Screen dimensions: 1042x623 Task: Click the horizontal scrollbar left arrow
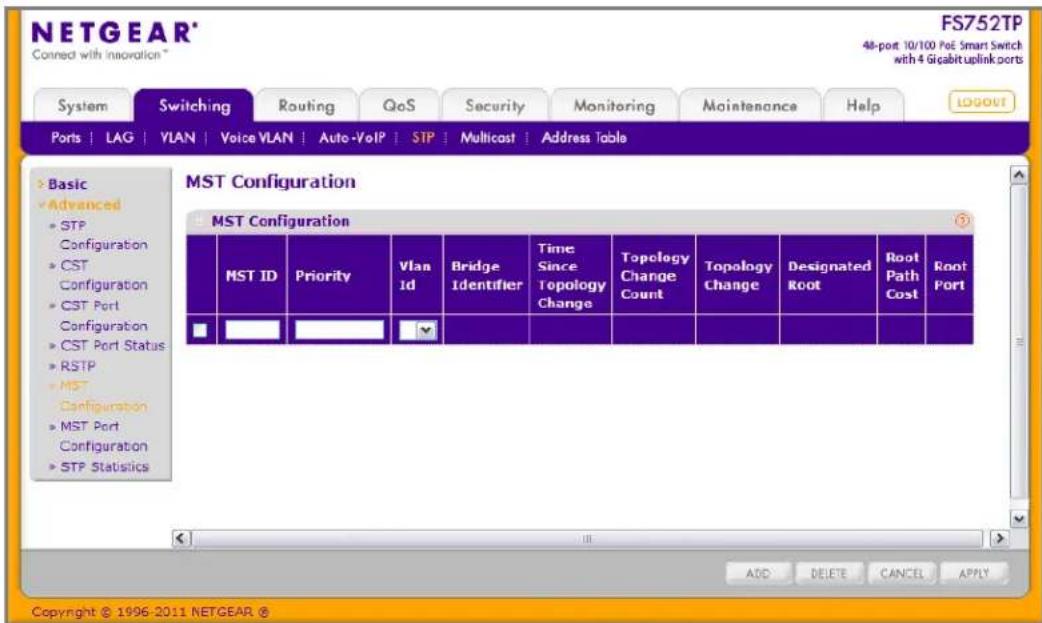(x=181, y=539)
